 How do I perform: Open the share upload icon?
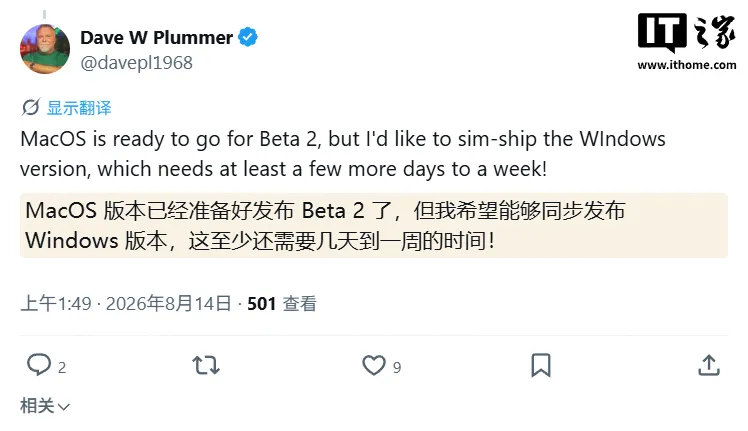click(709, 366)
